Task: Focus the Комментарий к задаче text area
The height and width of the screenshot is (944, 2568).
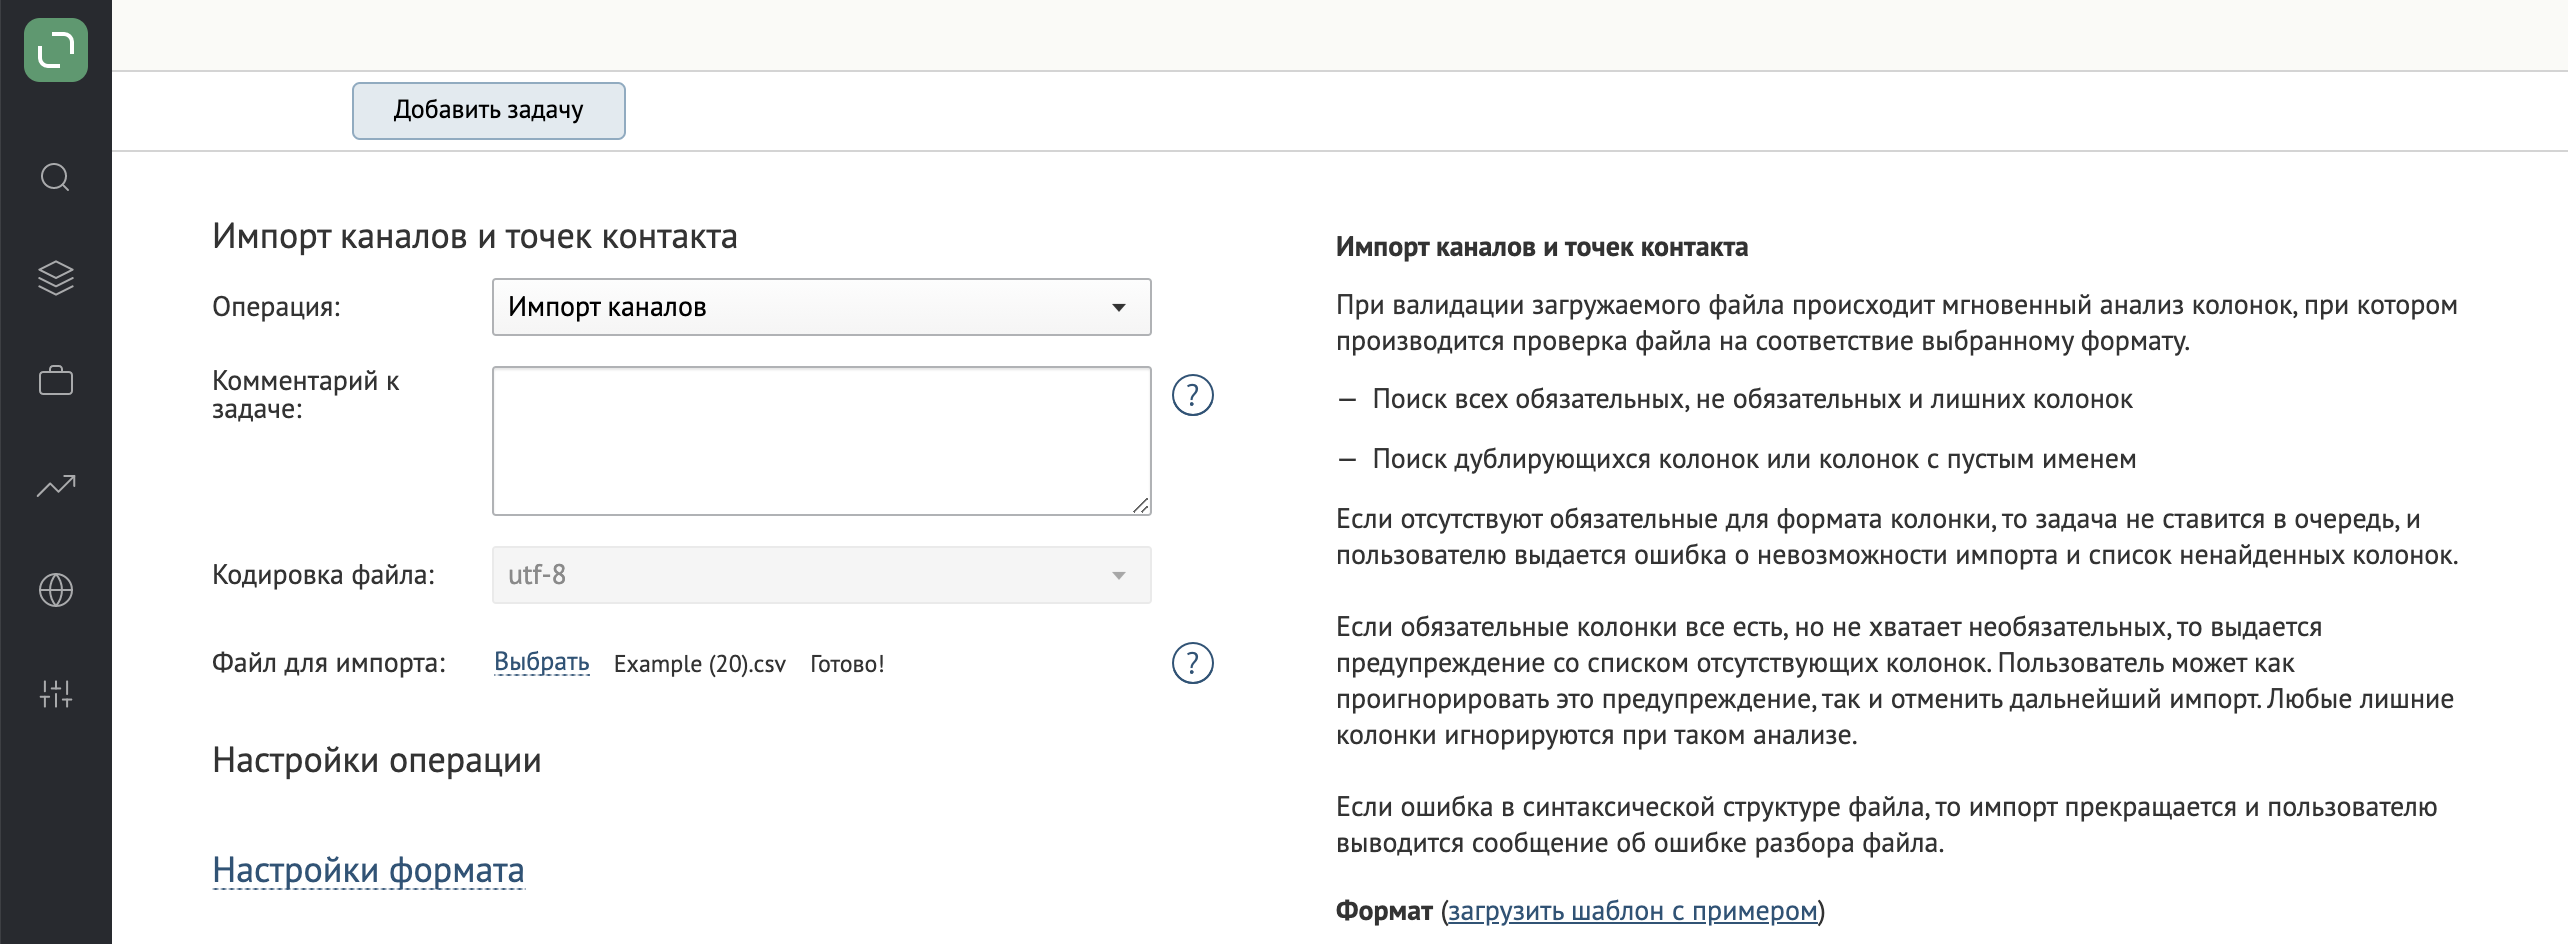Action: 822,441
